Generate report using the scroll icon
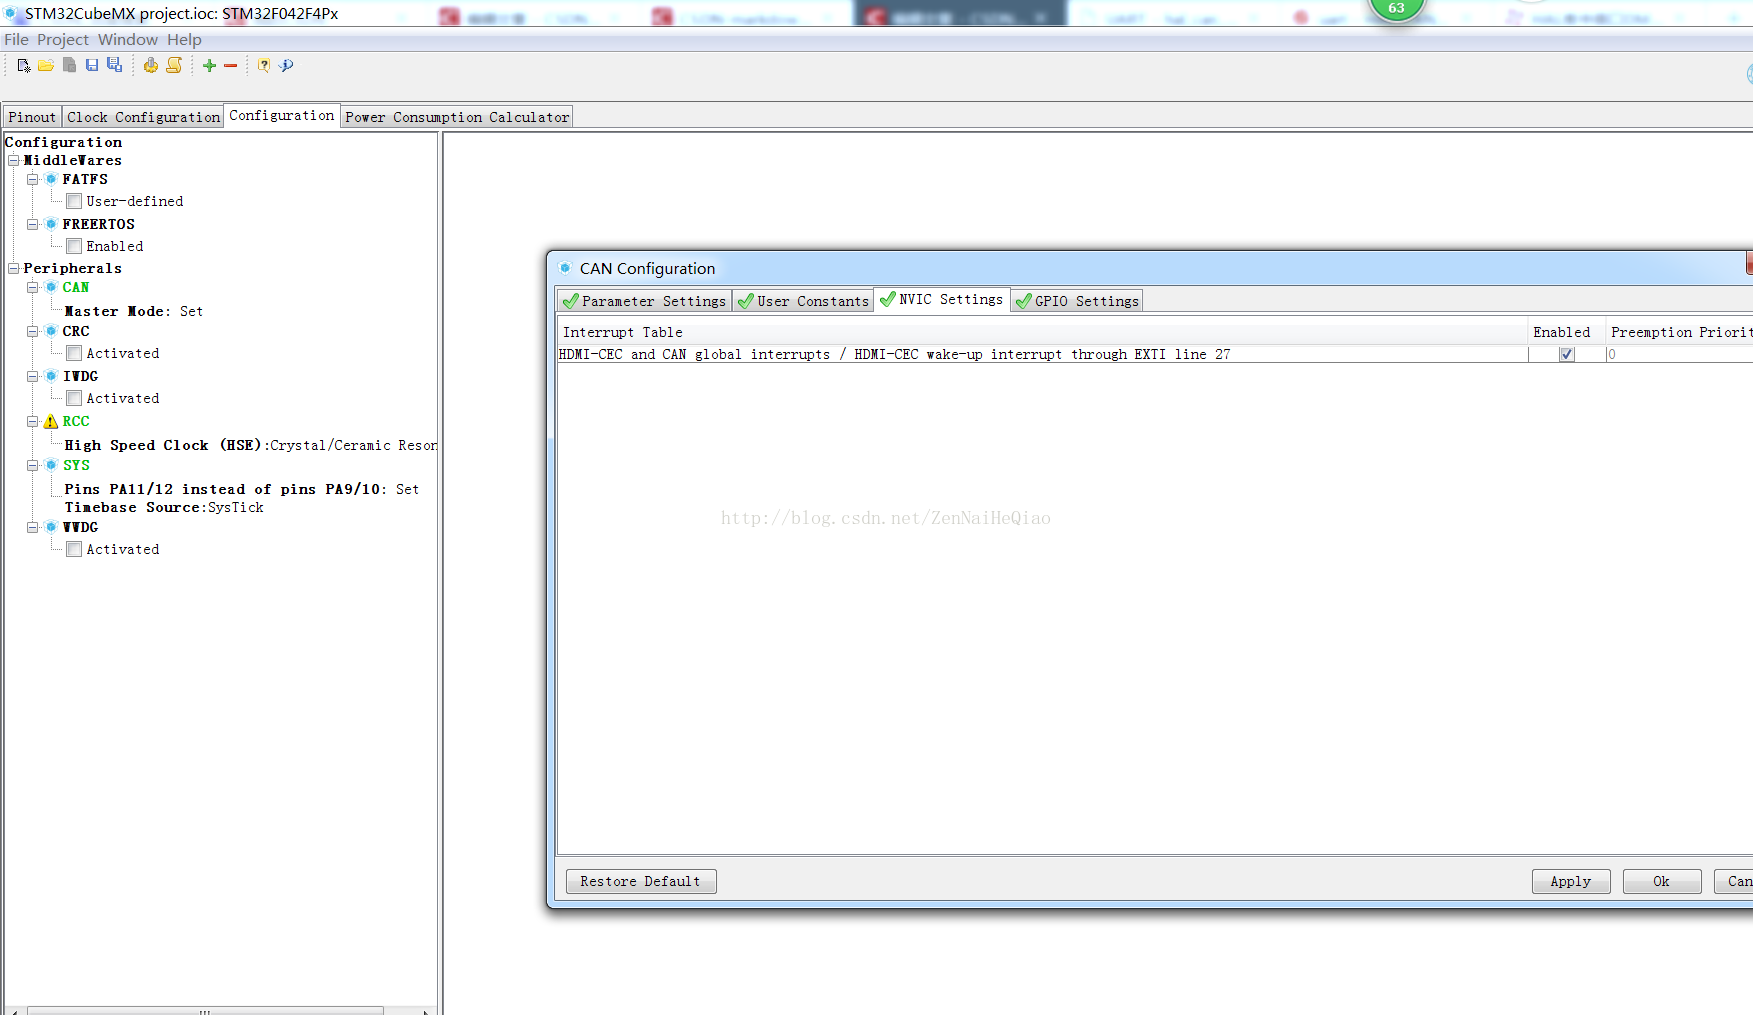1753x1015 pixels. point(174,66)
